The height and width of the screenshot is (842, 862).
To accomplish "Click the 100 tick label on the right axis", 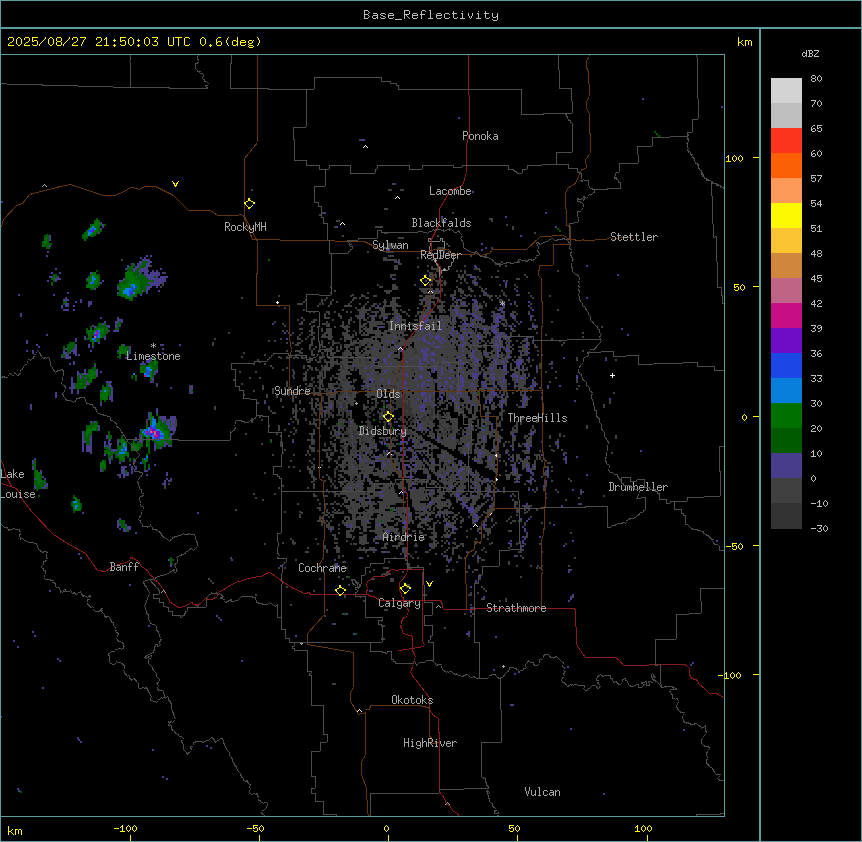I will pos(734,158).
